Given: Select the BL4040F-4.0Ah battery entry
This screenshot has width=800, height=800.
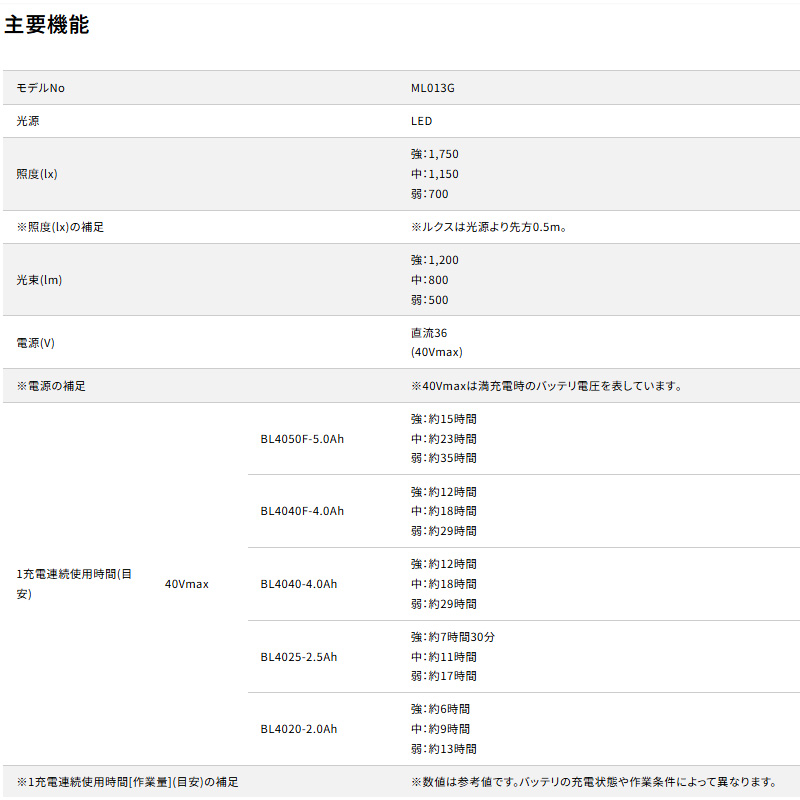Looking at the screenshot, I should pyautogui.click(x=302, y=511).
